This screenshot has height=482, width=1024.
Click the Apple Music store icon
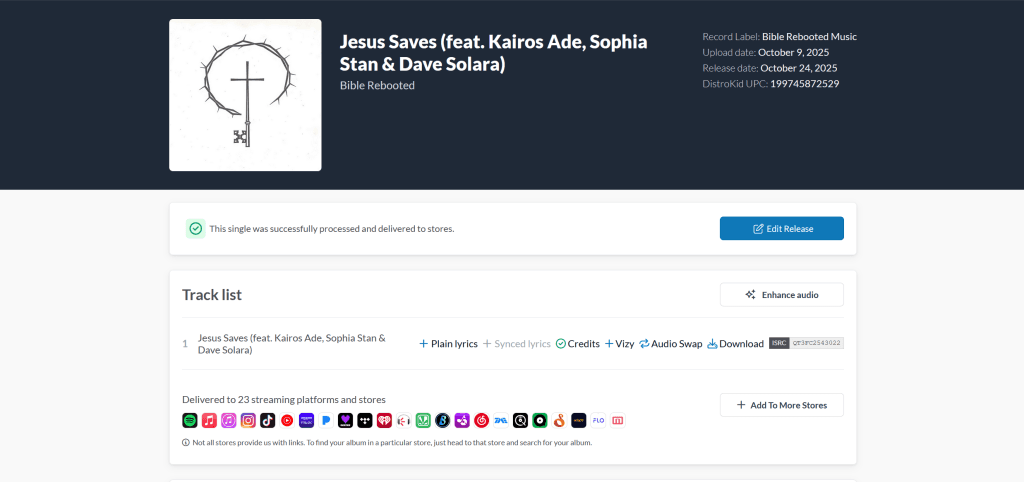point(209,421)
